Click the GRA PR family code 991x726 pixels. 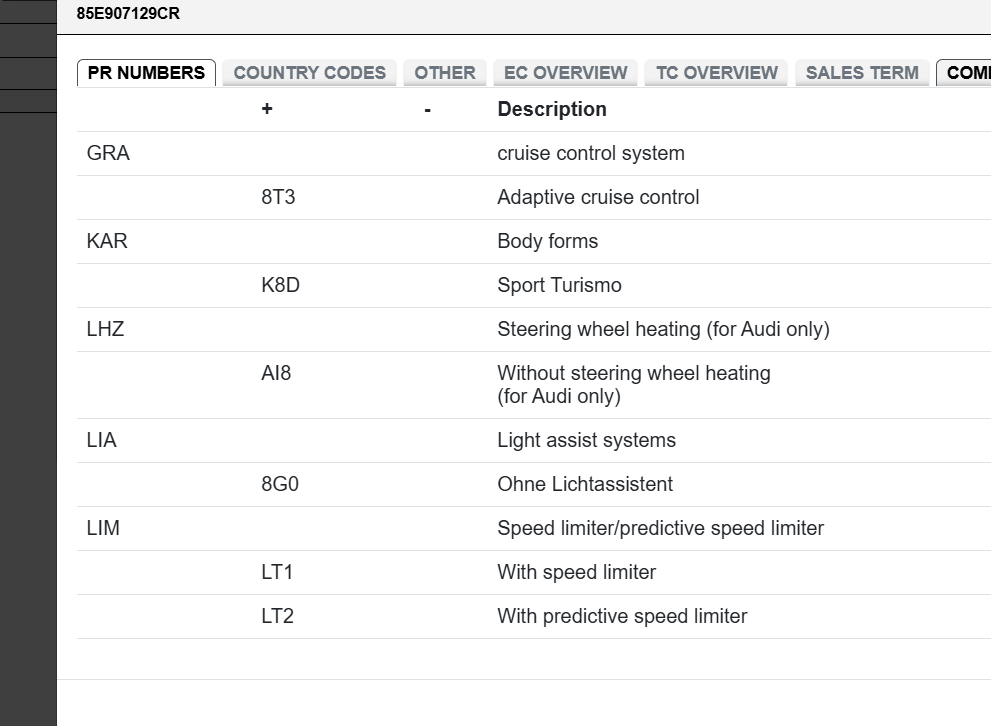point(108,154)
